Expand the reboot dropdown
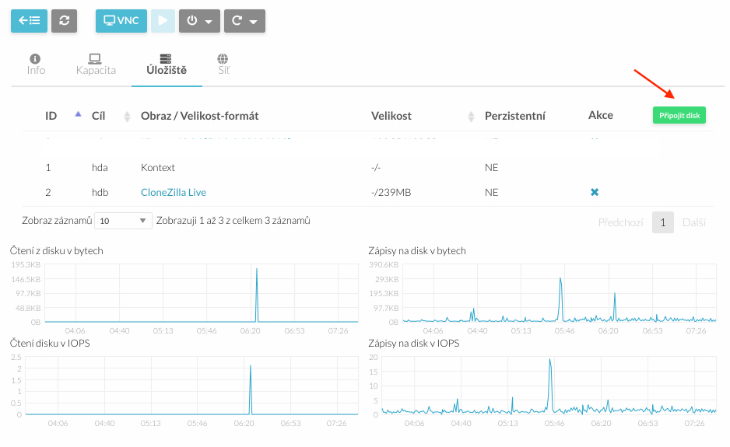The width and height of the screenshot is (730, 447). click(x=244, y=20)
